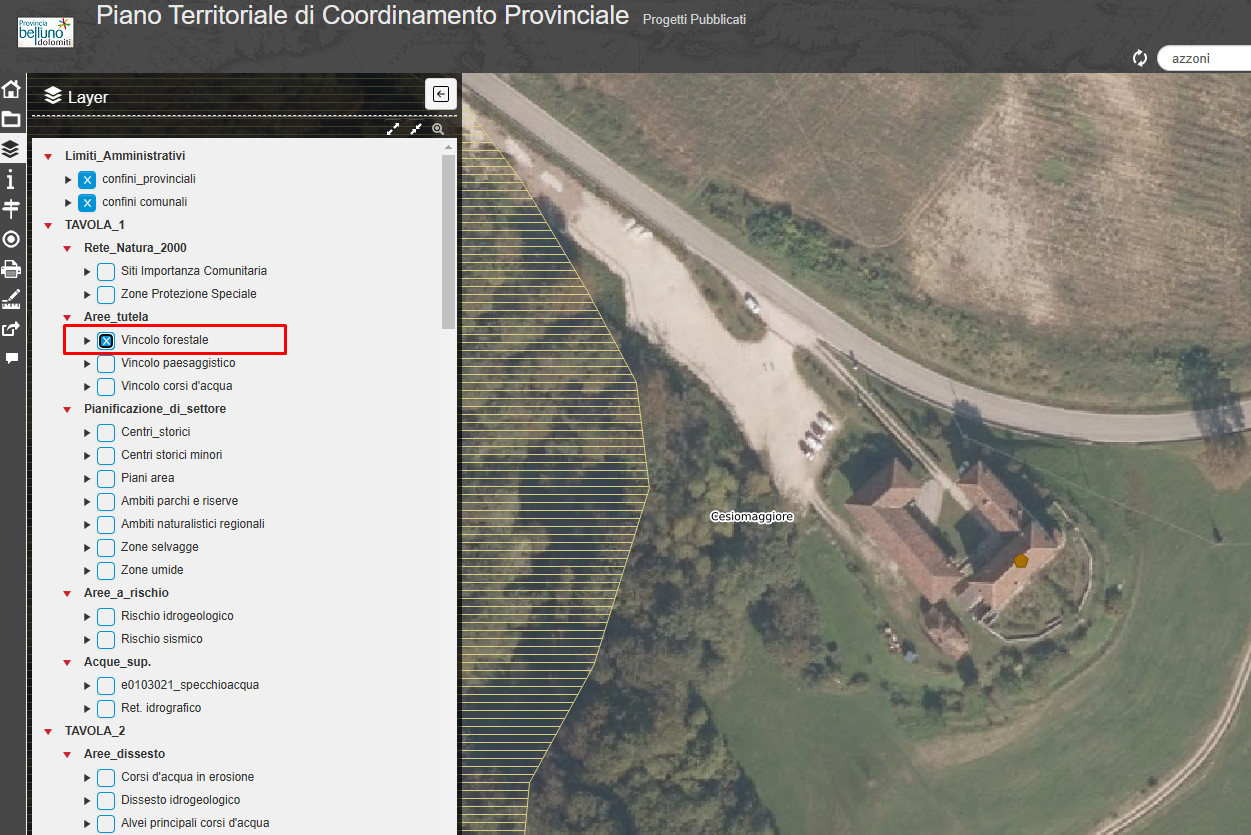The image size is (1251, 835).
Task: Click the magnifier icon in the Layer toolbar
Action: click(438, 129)
